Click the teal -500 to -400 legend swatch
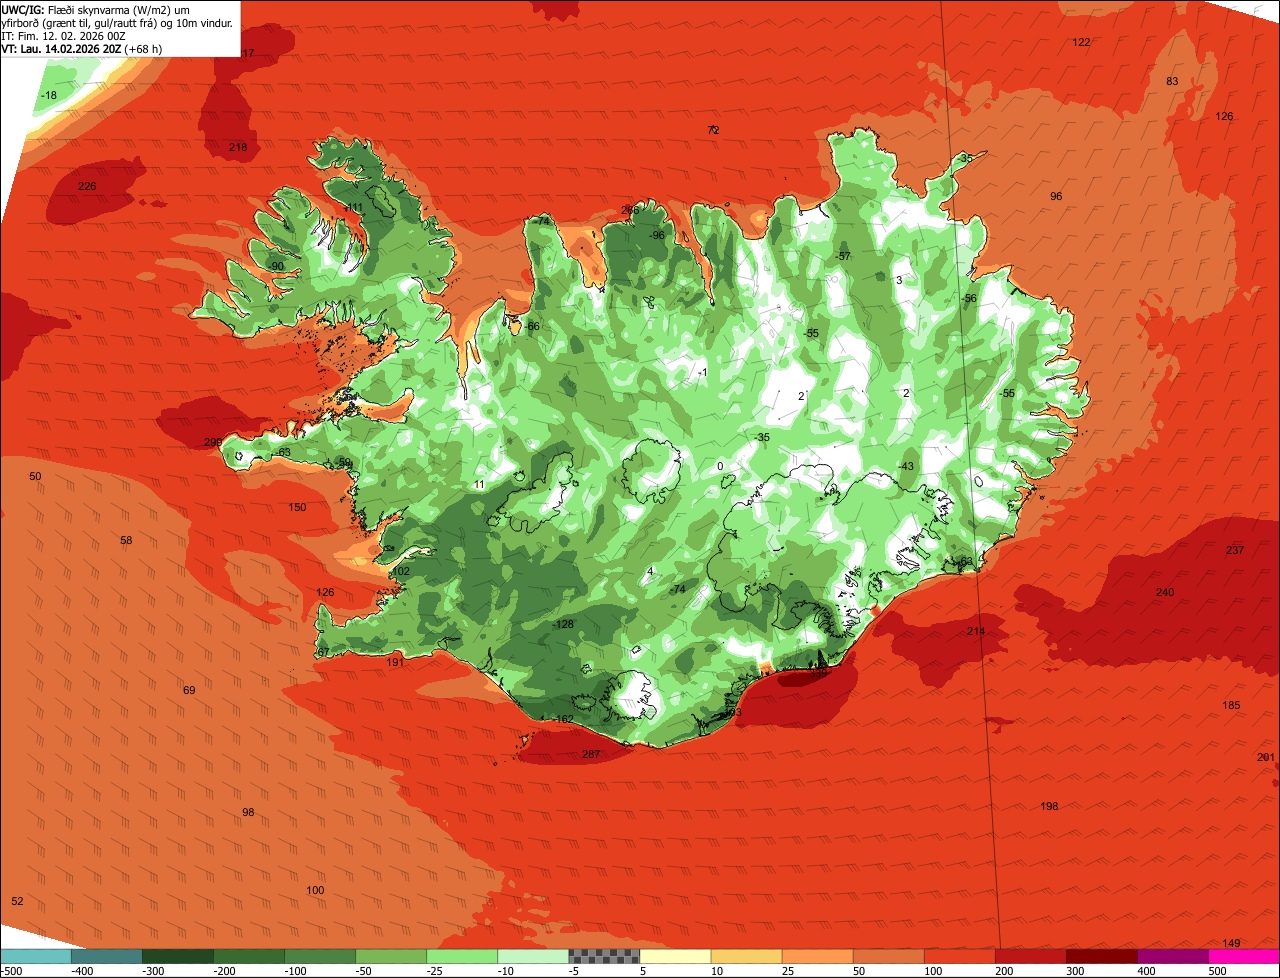The height and width of the screenshot is (978, 1280). (x=35, y=956)
